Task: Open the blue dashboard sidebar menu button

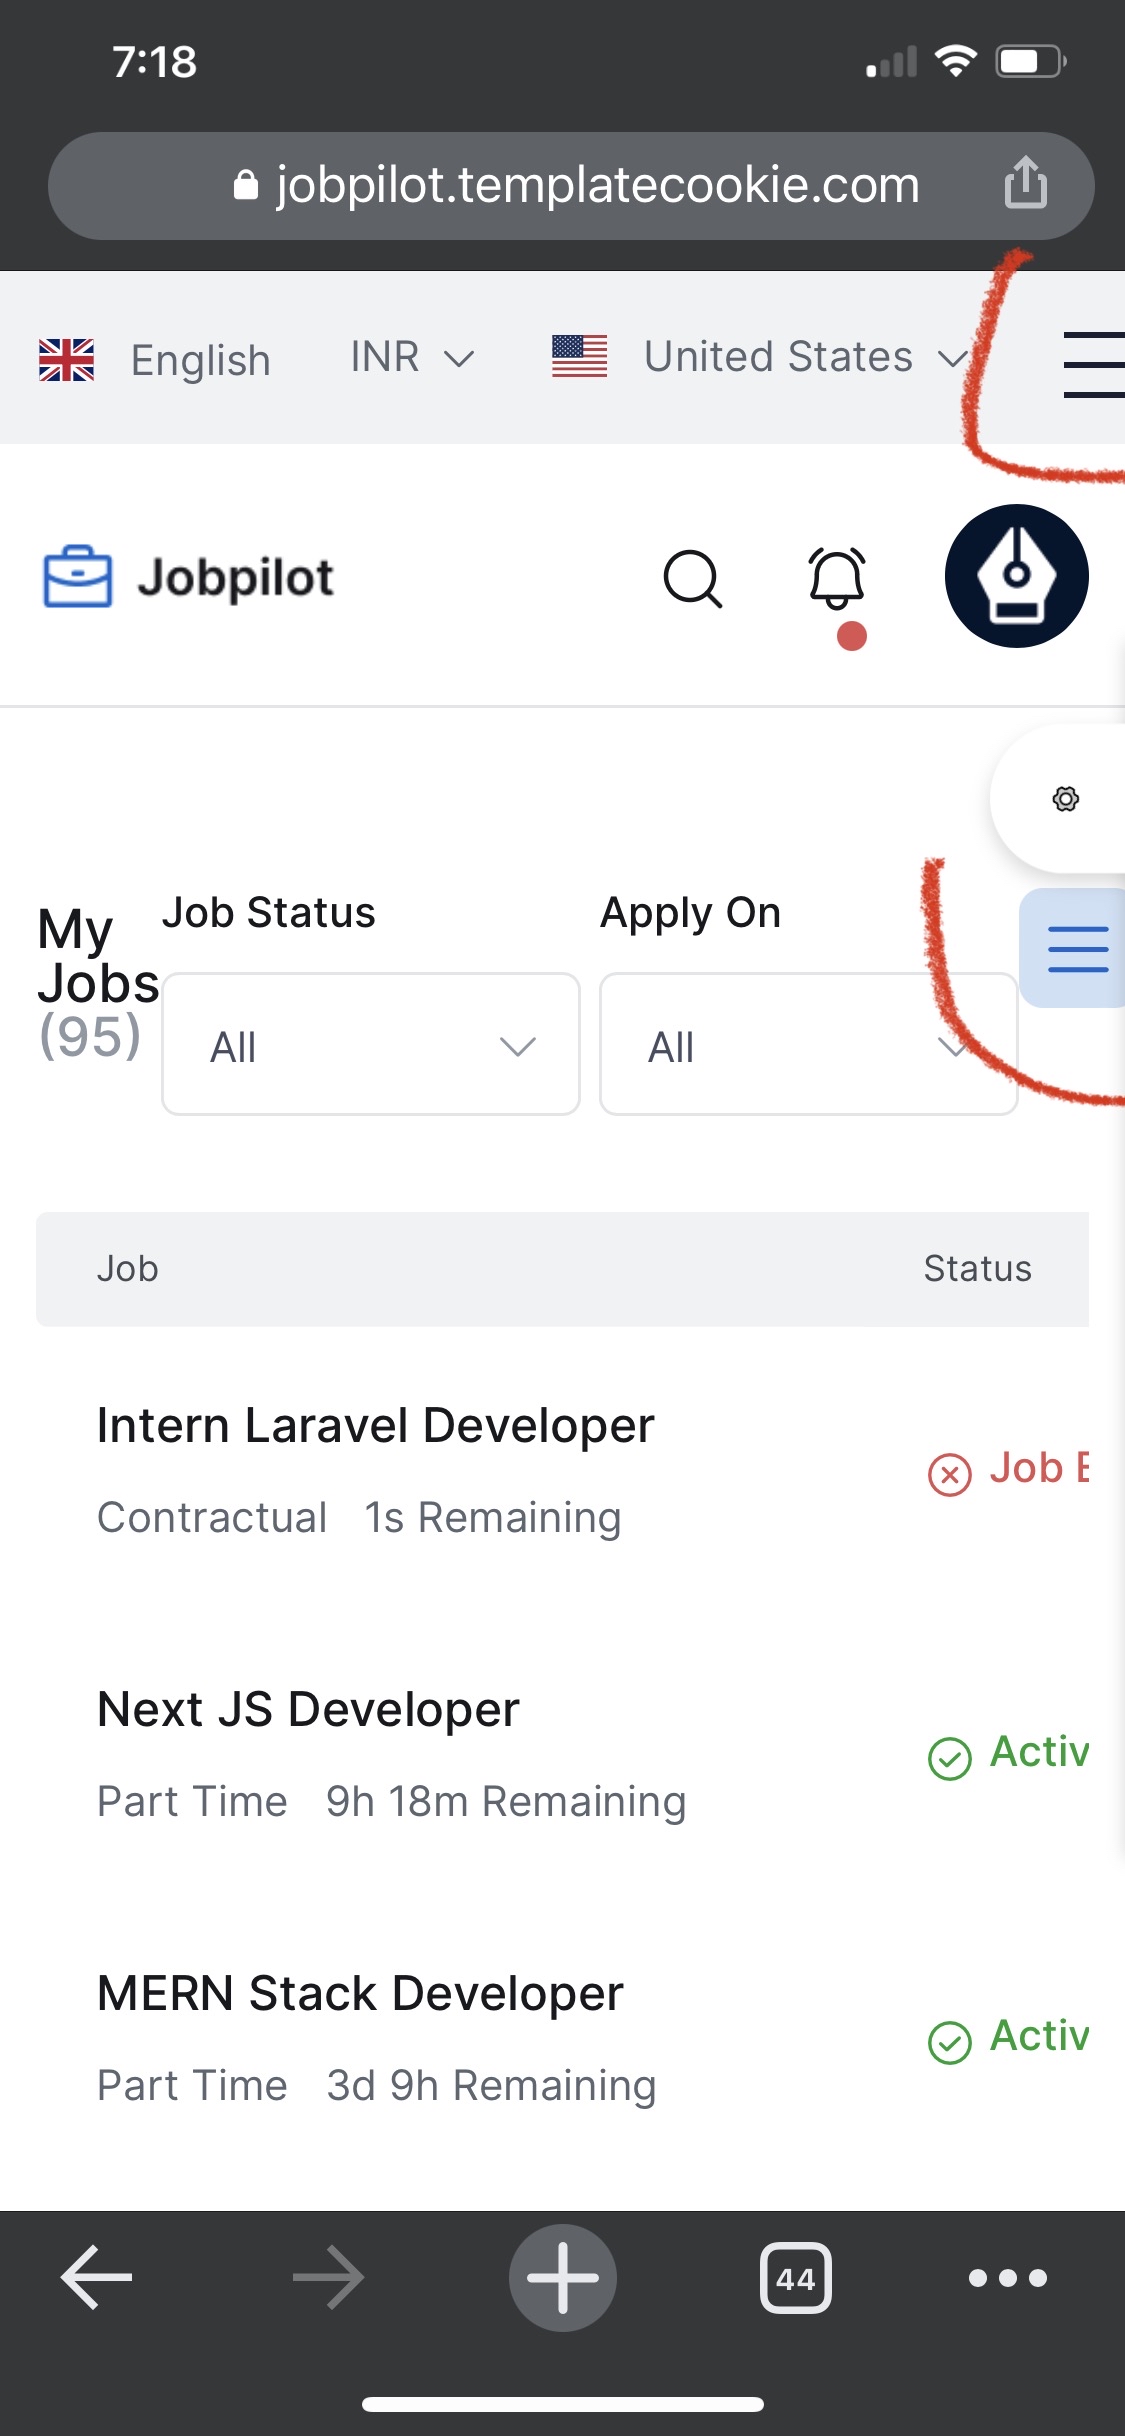Action: pyautogui.click(x=1076, y=948)
